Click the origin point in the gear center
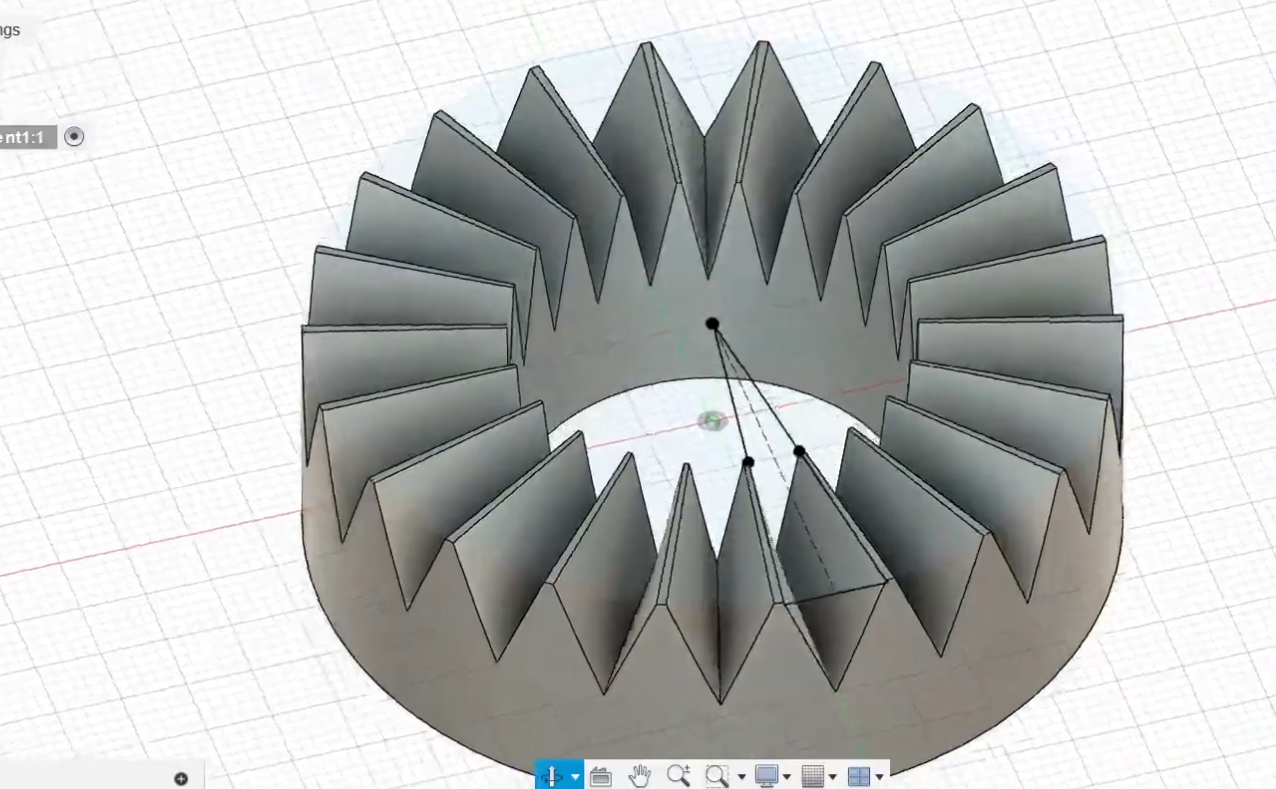The width and height of the screenshot is (1276, 789). (x=711, y=420)
